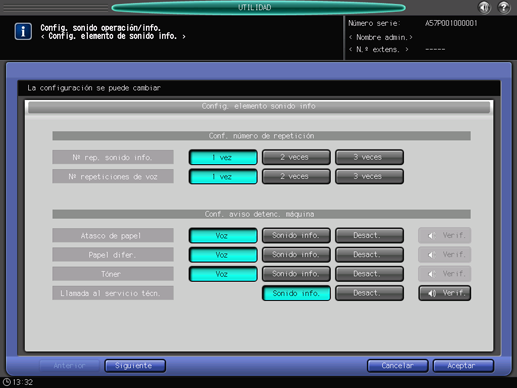Go to the Siguiente page
This screenshot has width=517, height=388.
(135, 366)
